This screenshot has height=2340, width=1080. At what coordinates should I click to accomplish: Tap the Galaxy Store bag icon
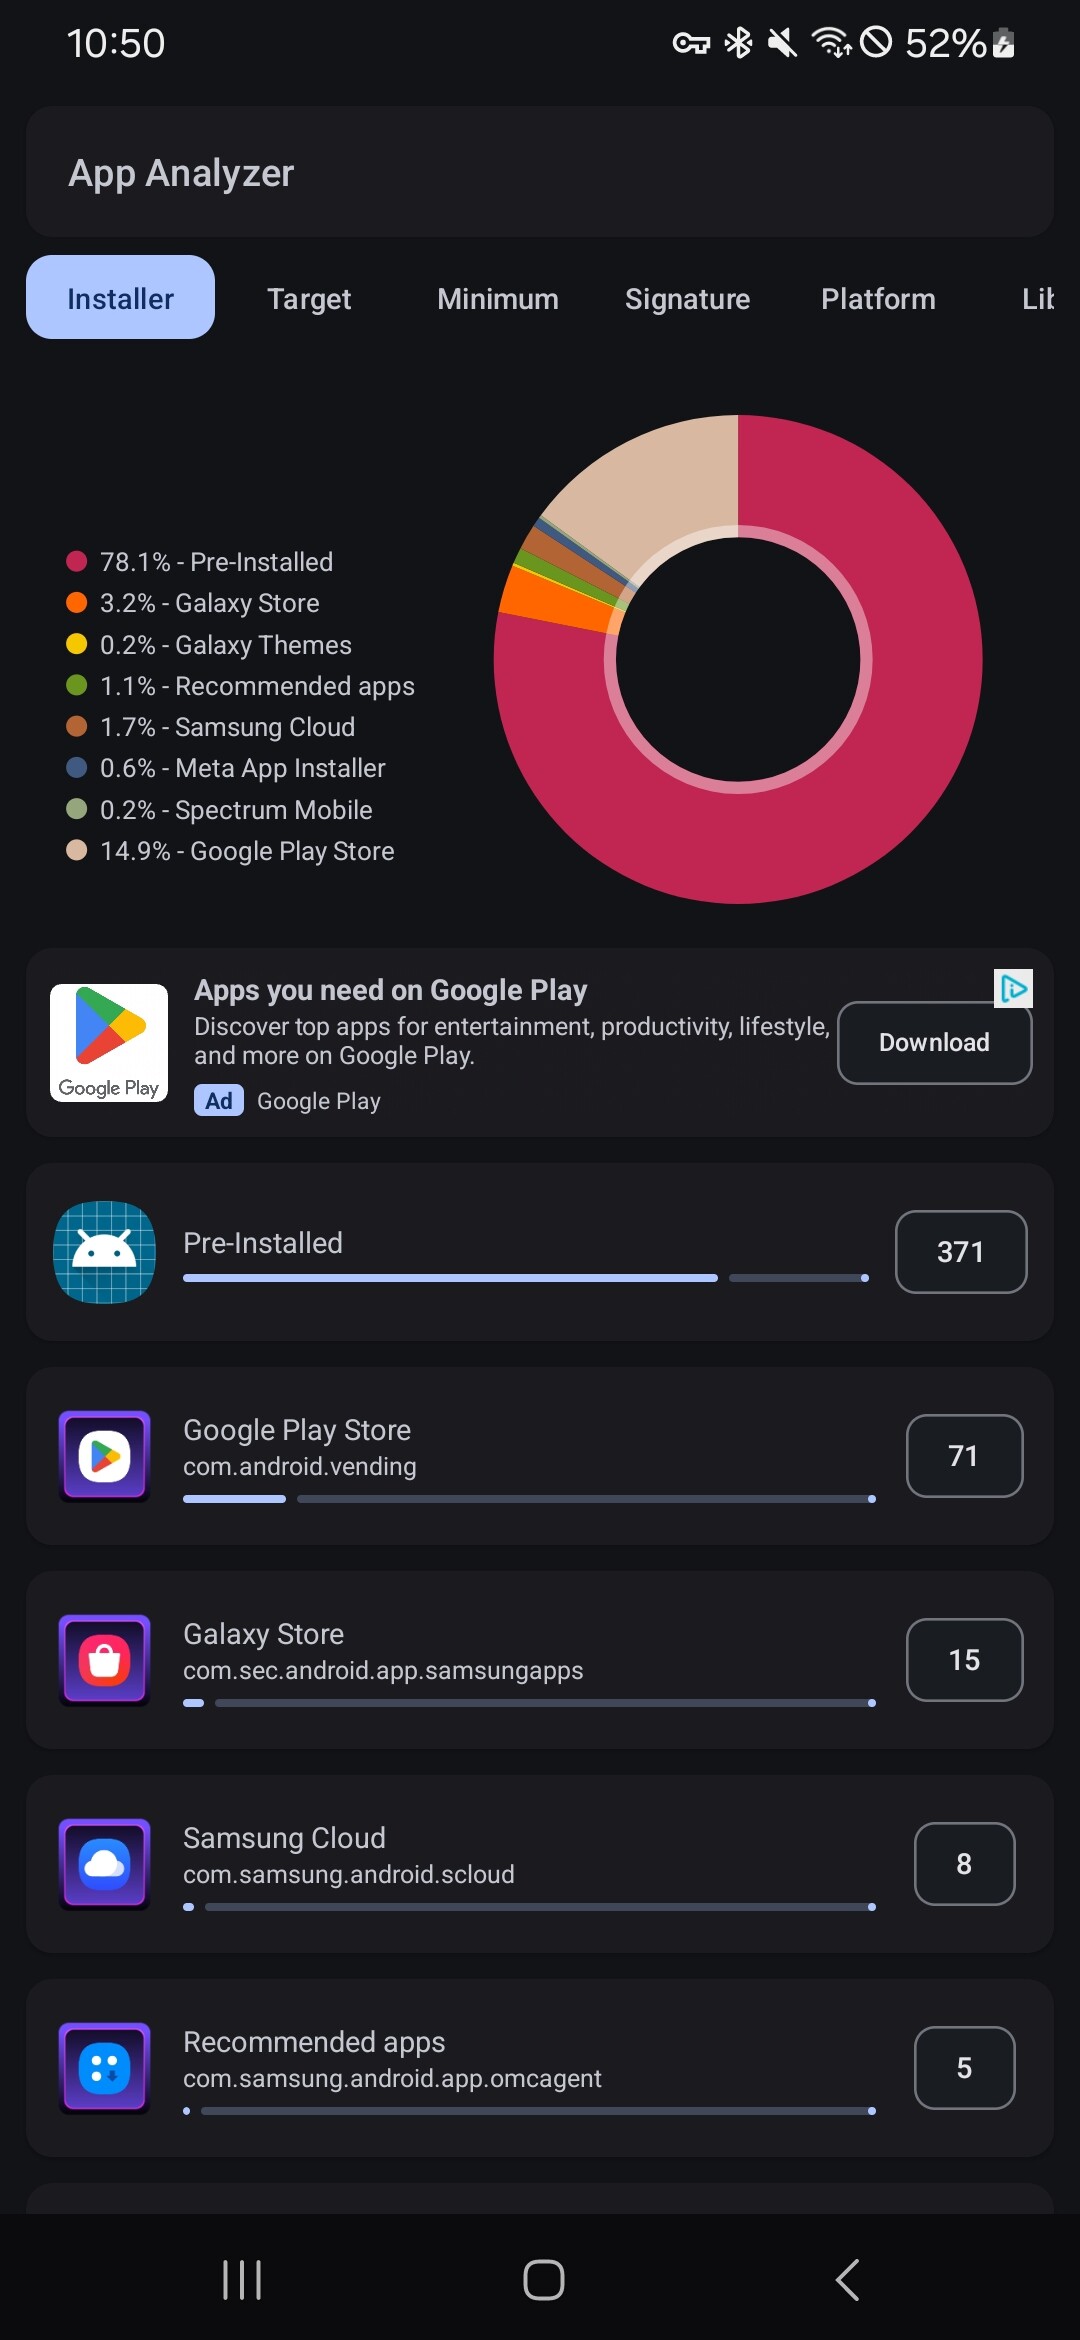105,1660
